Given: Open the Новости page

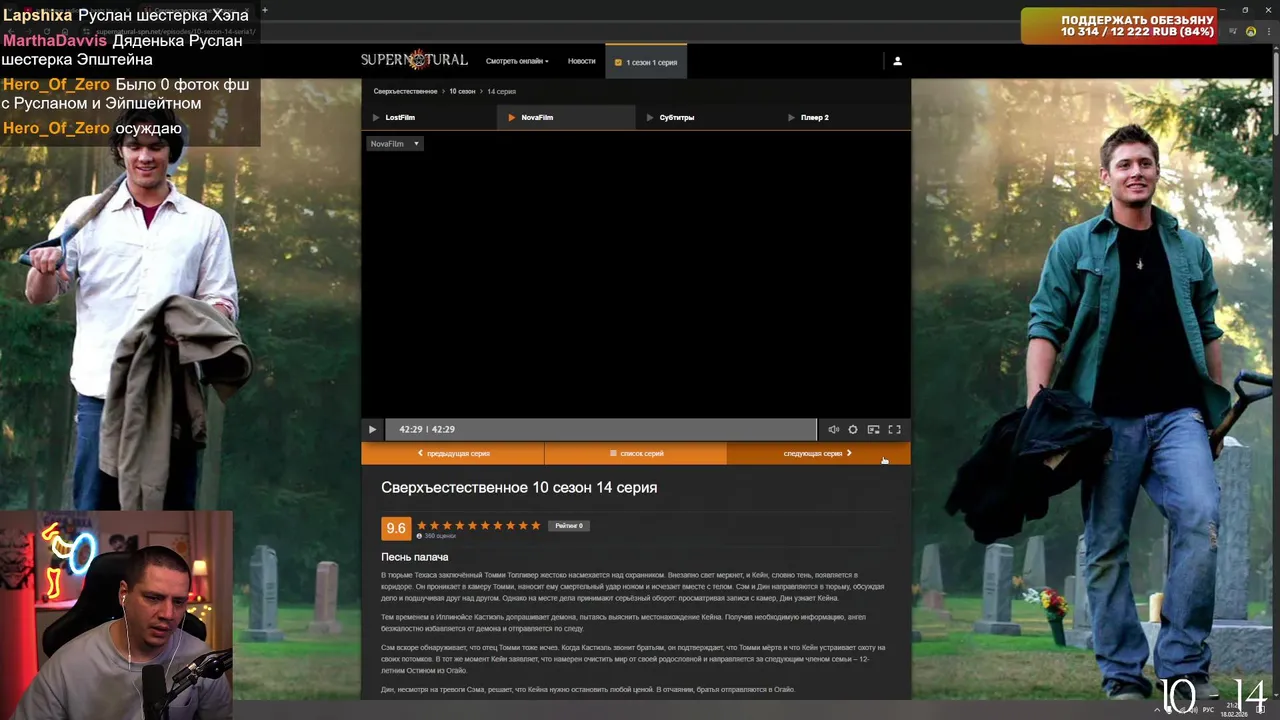Looking at the screenshot, I should (581, 62).
